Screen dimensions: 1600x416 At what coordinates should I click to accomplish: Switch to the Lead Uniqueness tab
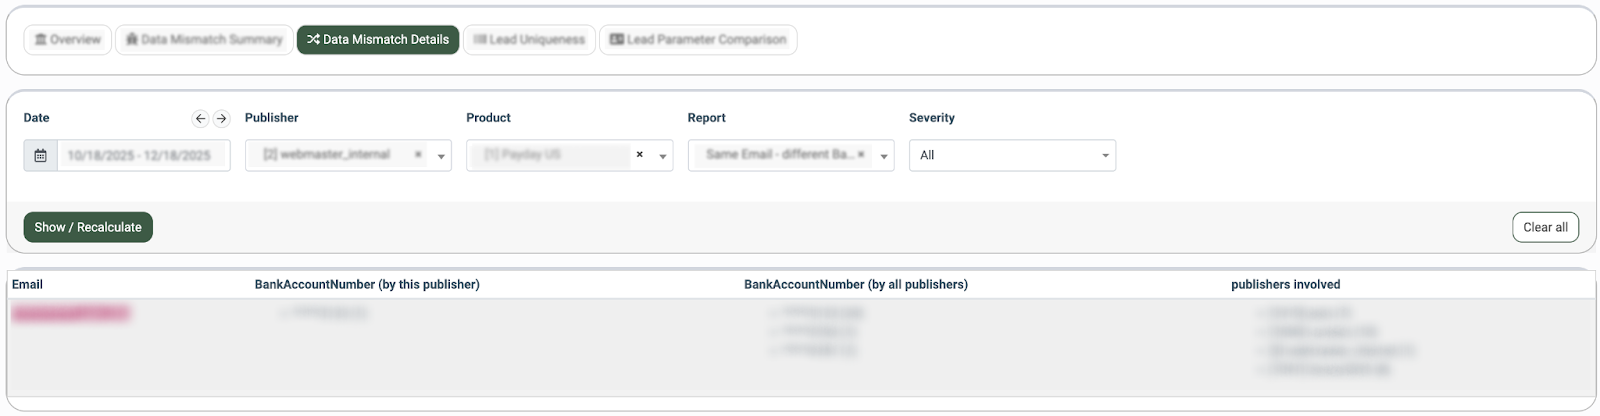click(x=529, y=40)
